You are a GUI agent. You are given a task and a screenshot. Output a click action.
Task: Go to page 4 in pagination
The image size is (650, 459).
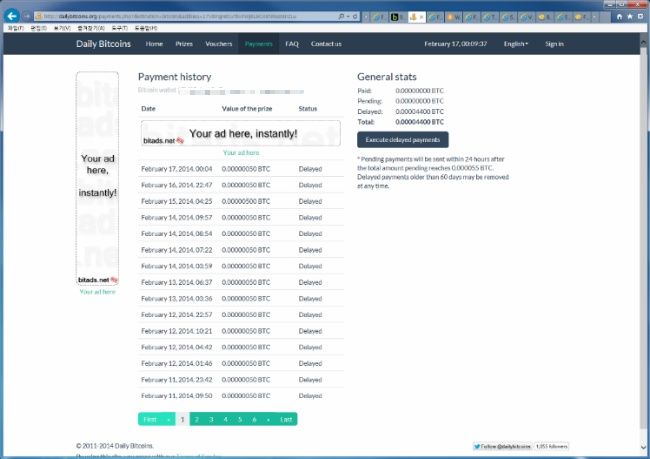coord(226,419)
